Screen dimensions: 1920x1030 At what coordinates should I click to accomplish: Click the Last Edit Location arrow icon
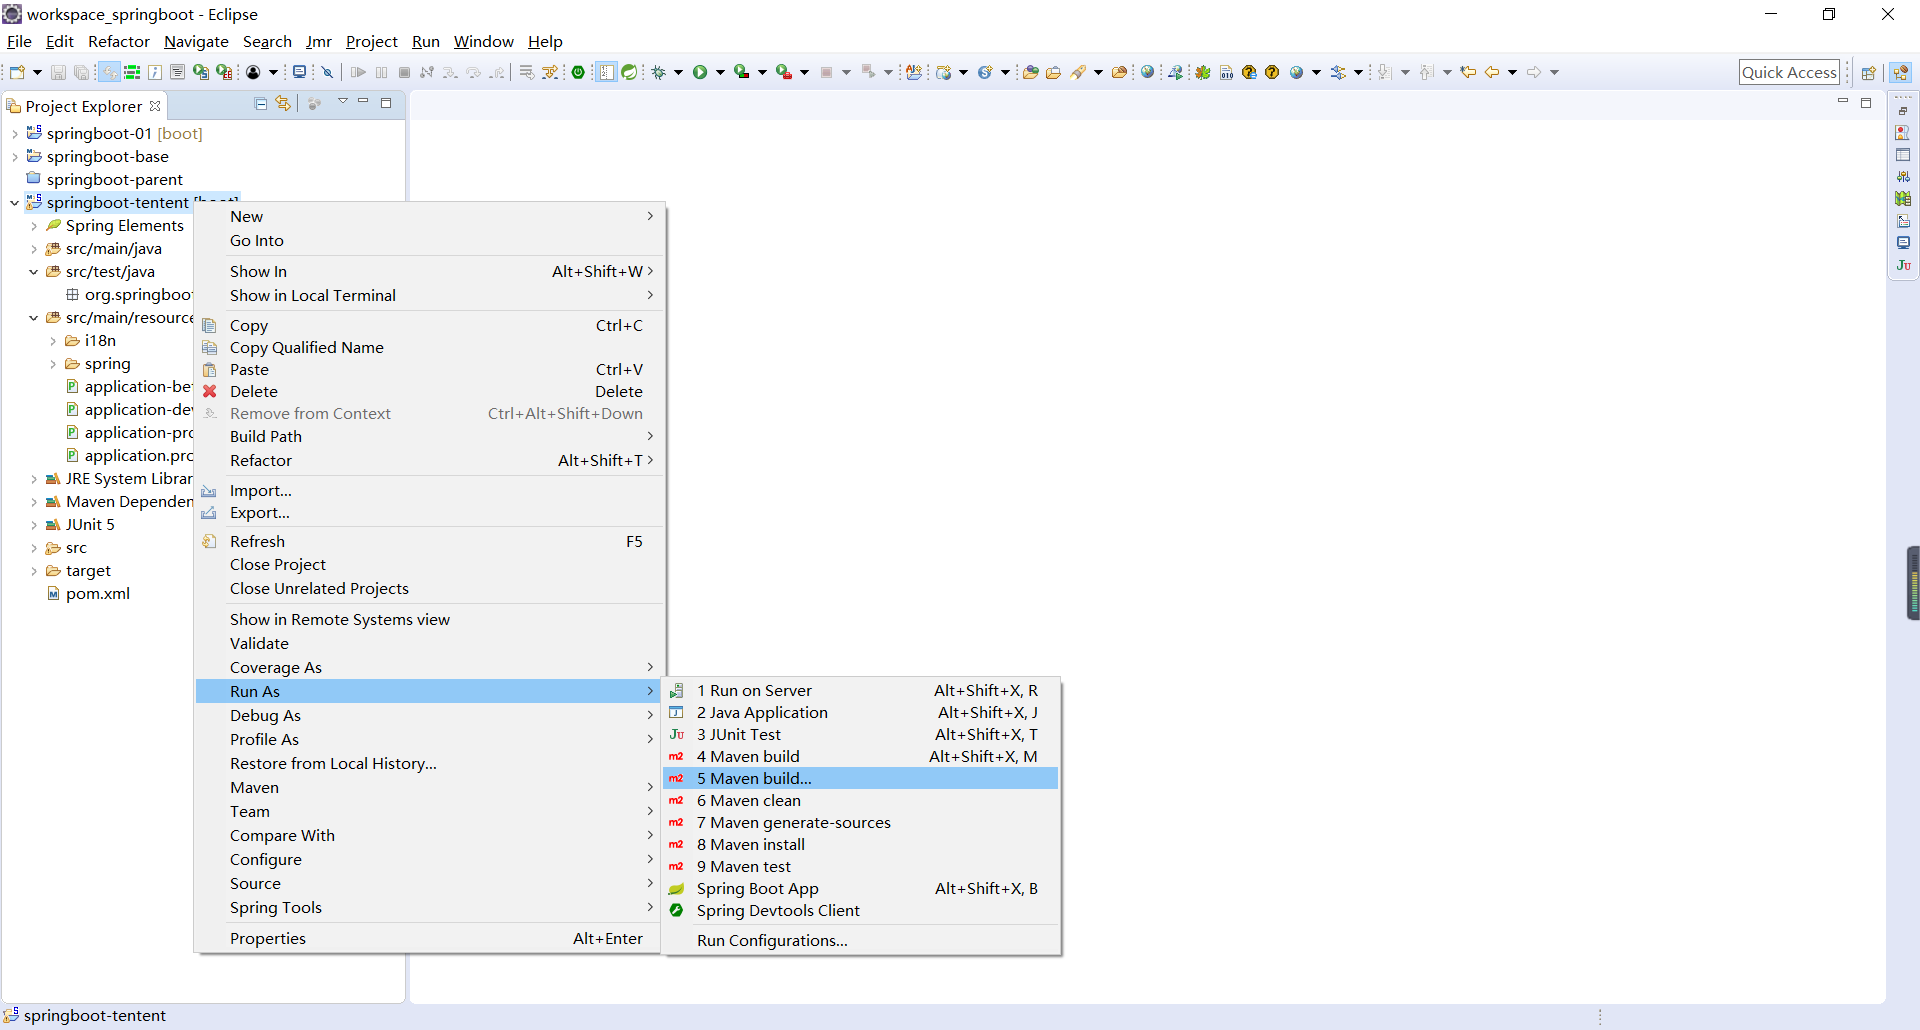pos(1467,72)
